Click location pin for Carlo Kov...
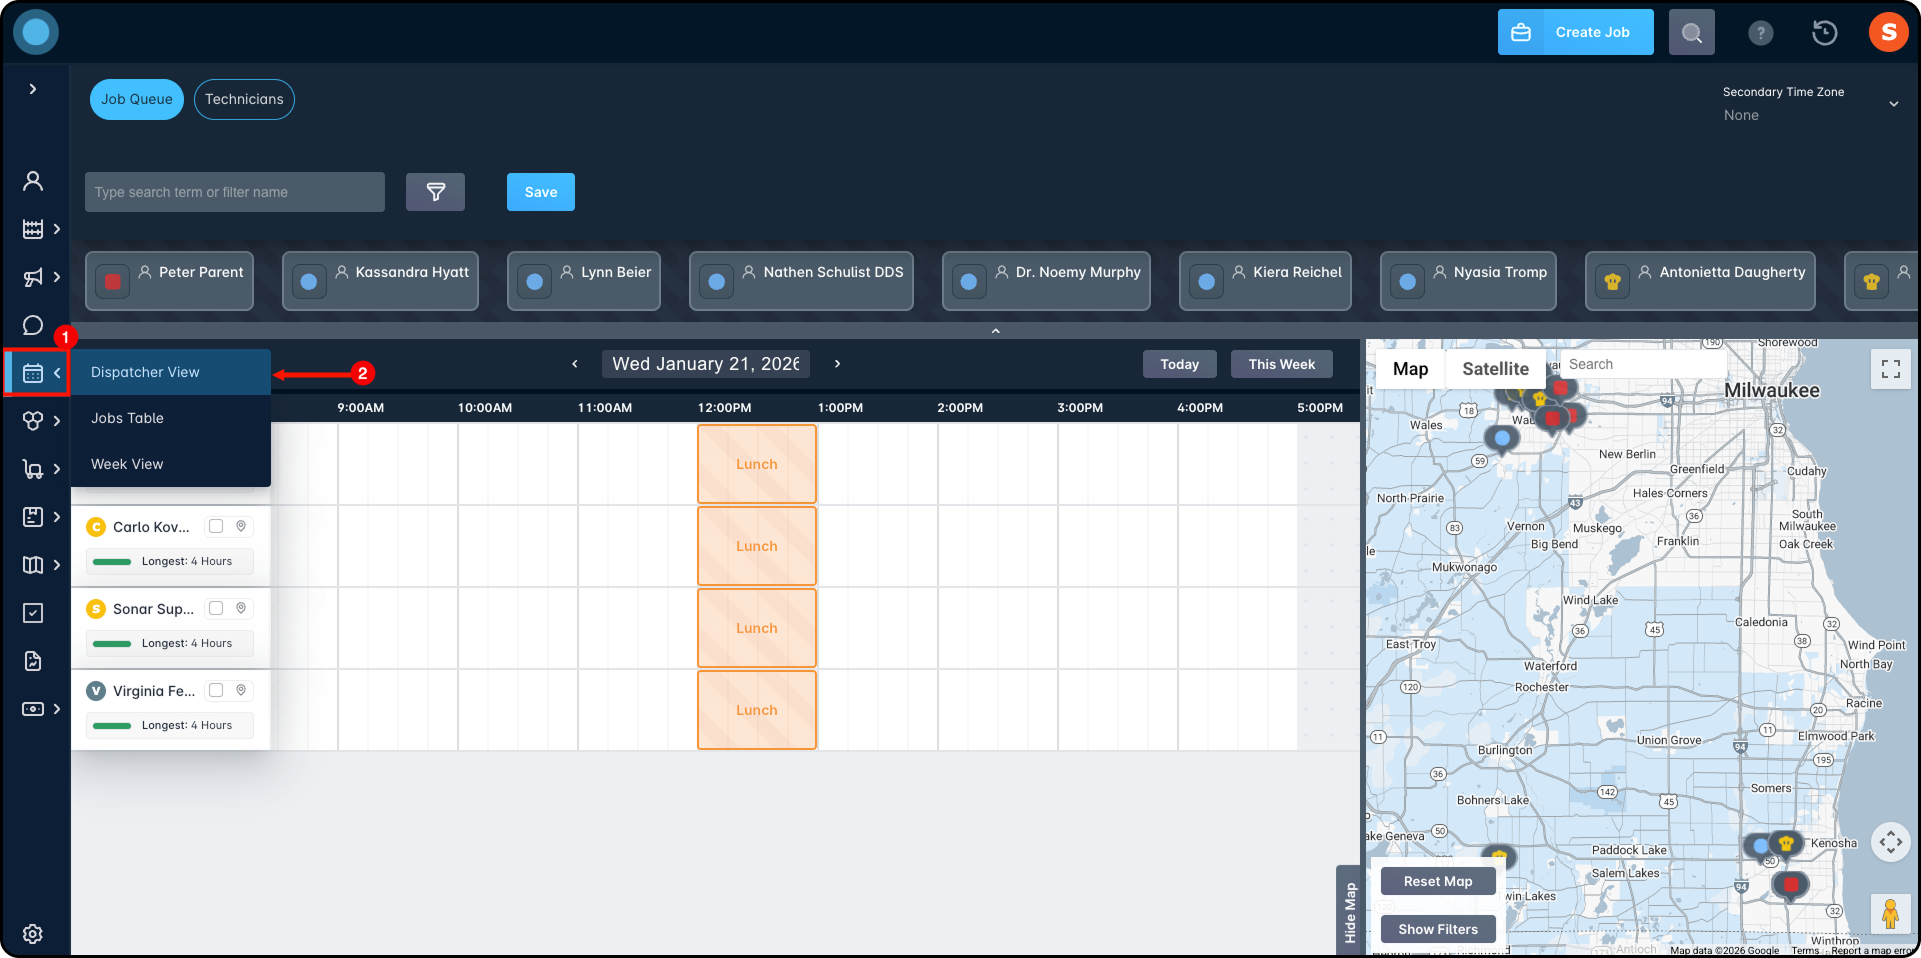 click(241, 526)
